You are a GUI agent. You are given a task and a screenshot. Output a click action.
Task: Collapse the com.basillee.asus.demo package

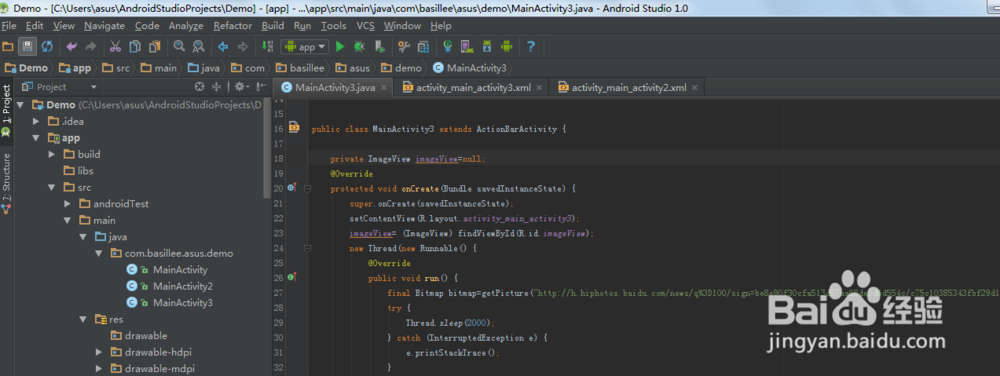click(99, 253)
